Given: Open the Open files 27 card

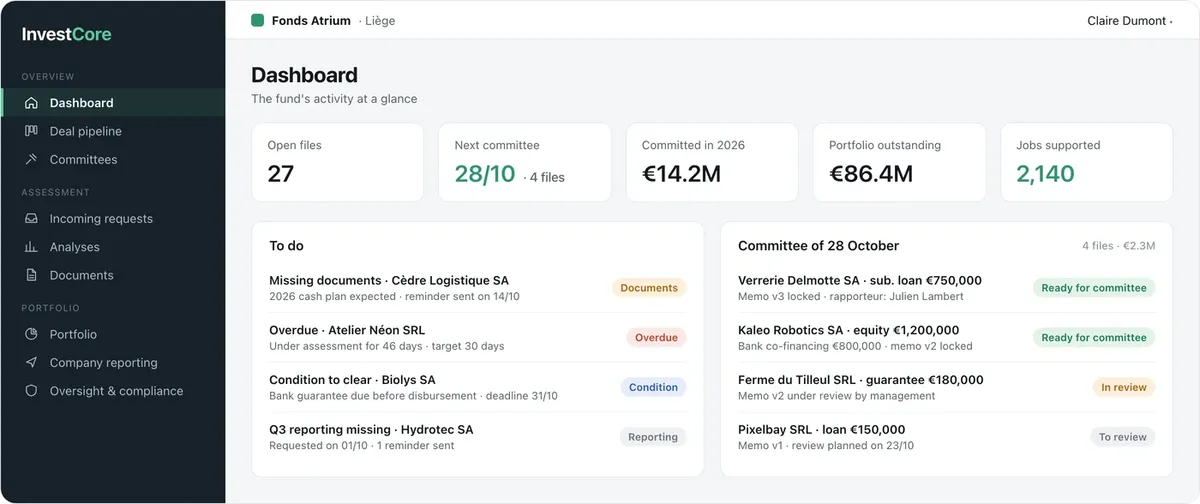Looking at the screenshot, I should coord(338,162).
